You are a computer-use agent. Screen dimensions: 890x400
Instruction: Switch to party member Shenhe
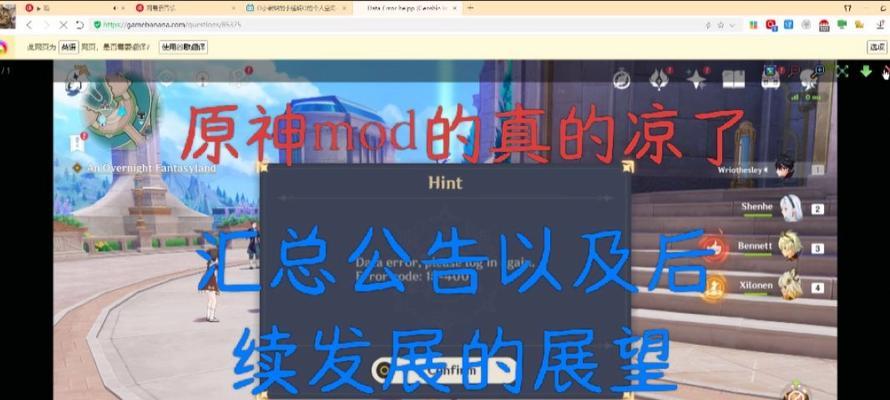click(x=782, y=208)
